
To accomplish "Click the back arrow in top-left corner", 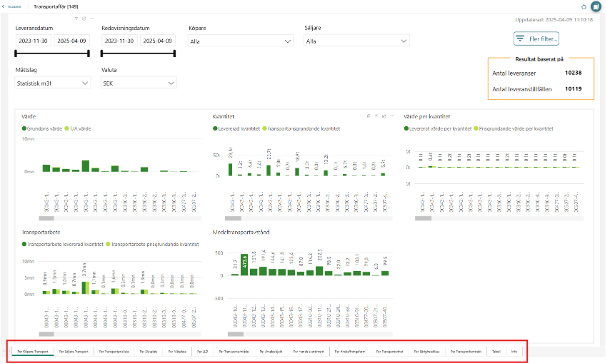I will pyautogui.click(x=3, y=7).
